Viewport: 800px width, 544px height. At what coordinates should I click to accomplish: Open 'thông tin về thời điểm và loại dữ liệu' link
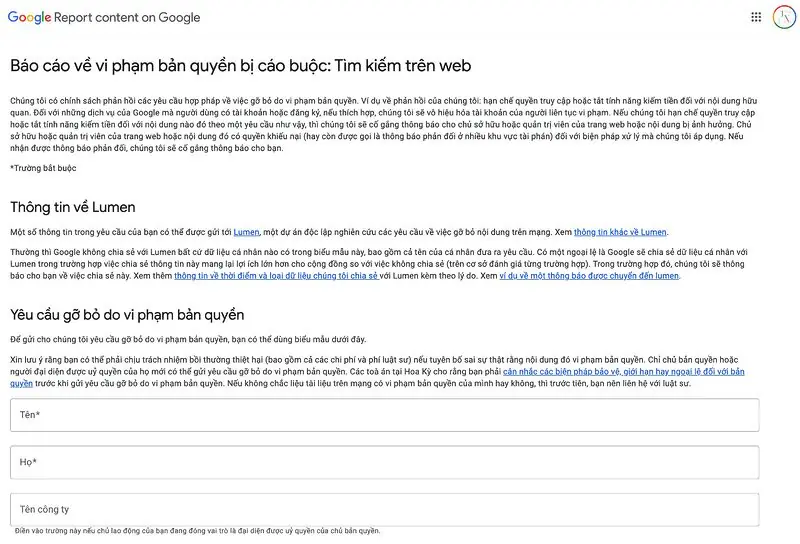click(x=276, y=276)
